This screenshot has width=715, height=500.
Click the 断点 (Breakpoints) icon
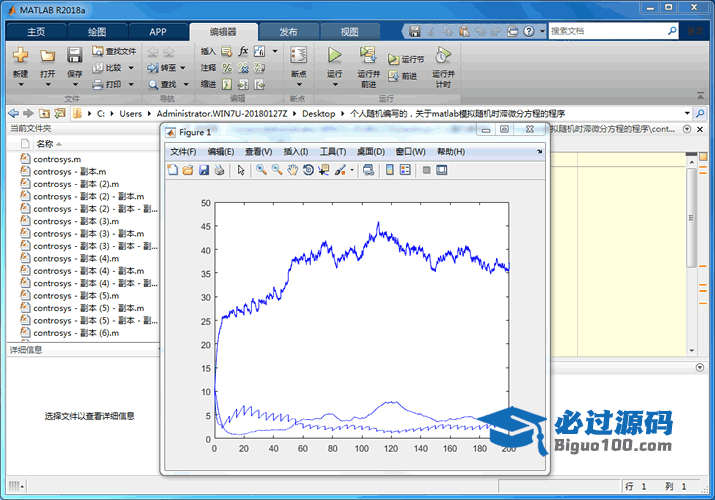(x=299, y=55)
